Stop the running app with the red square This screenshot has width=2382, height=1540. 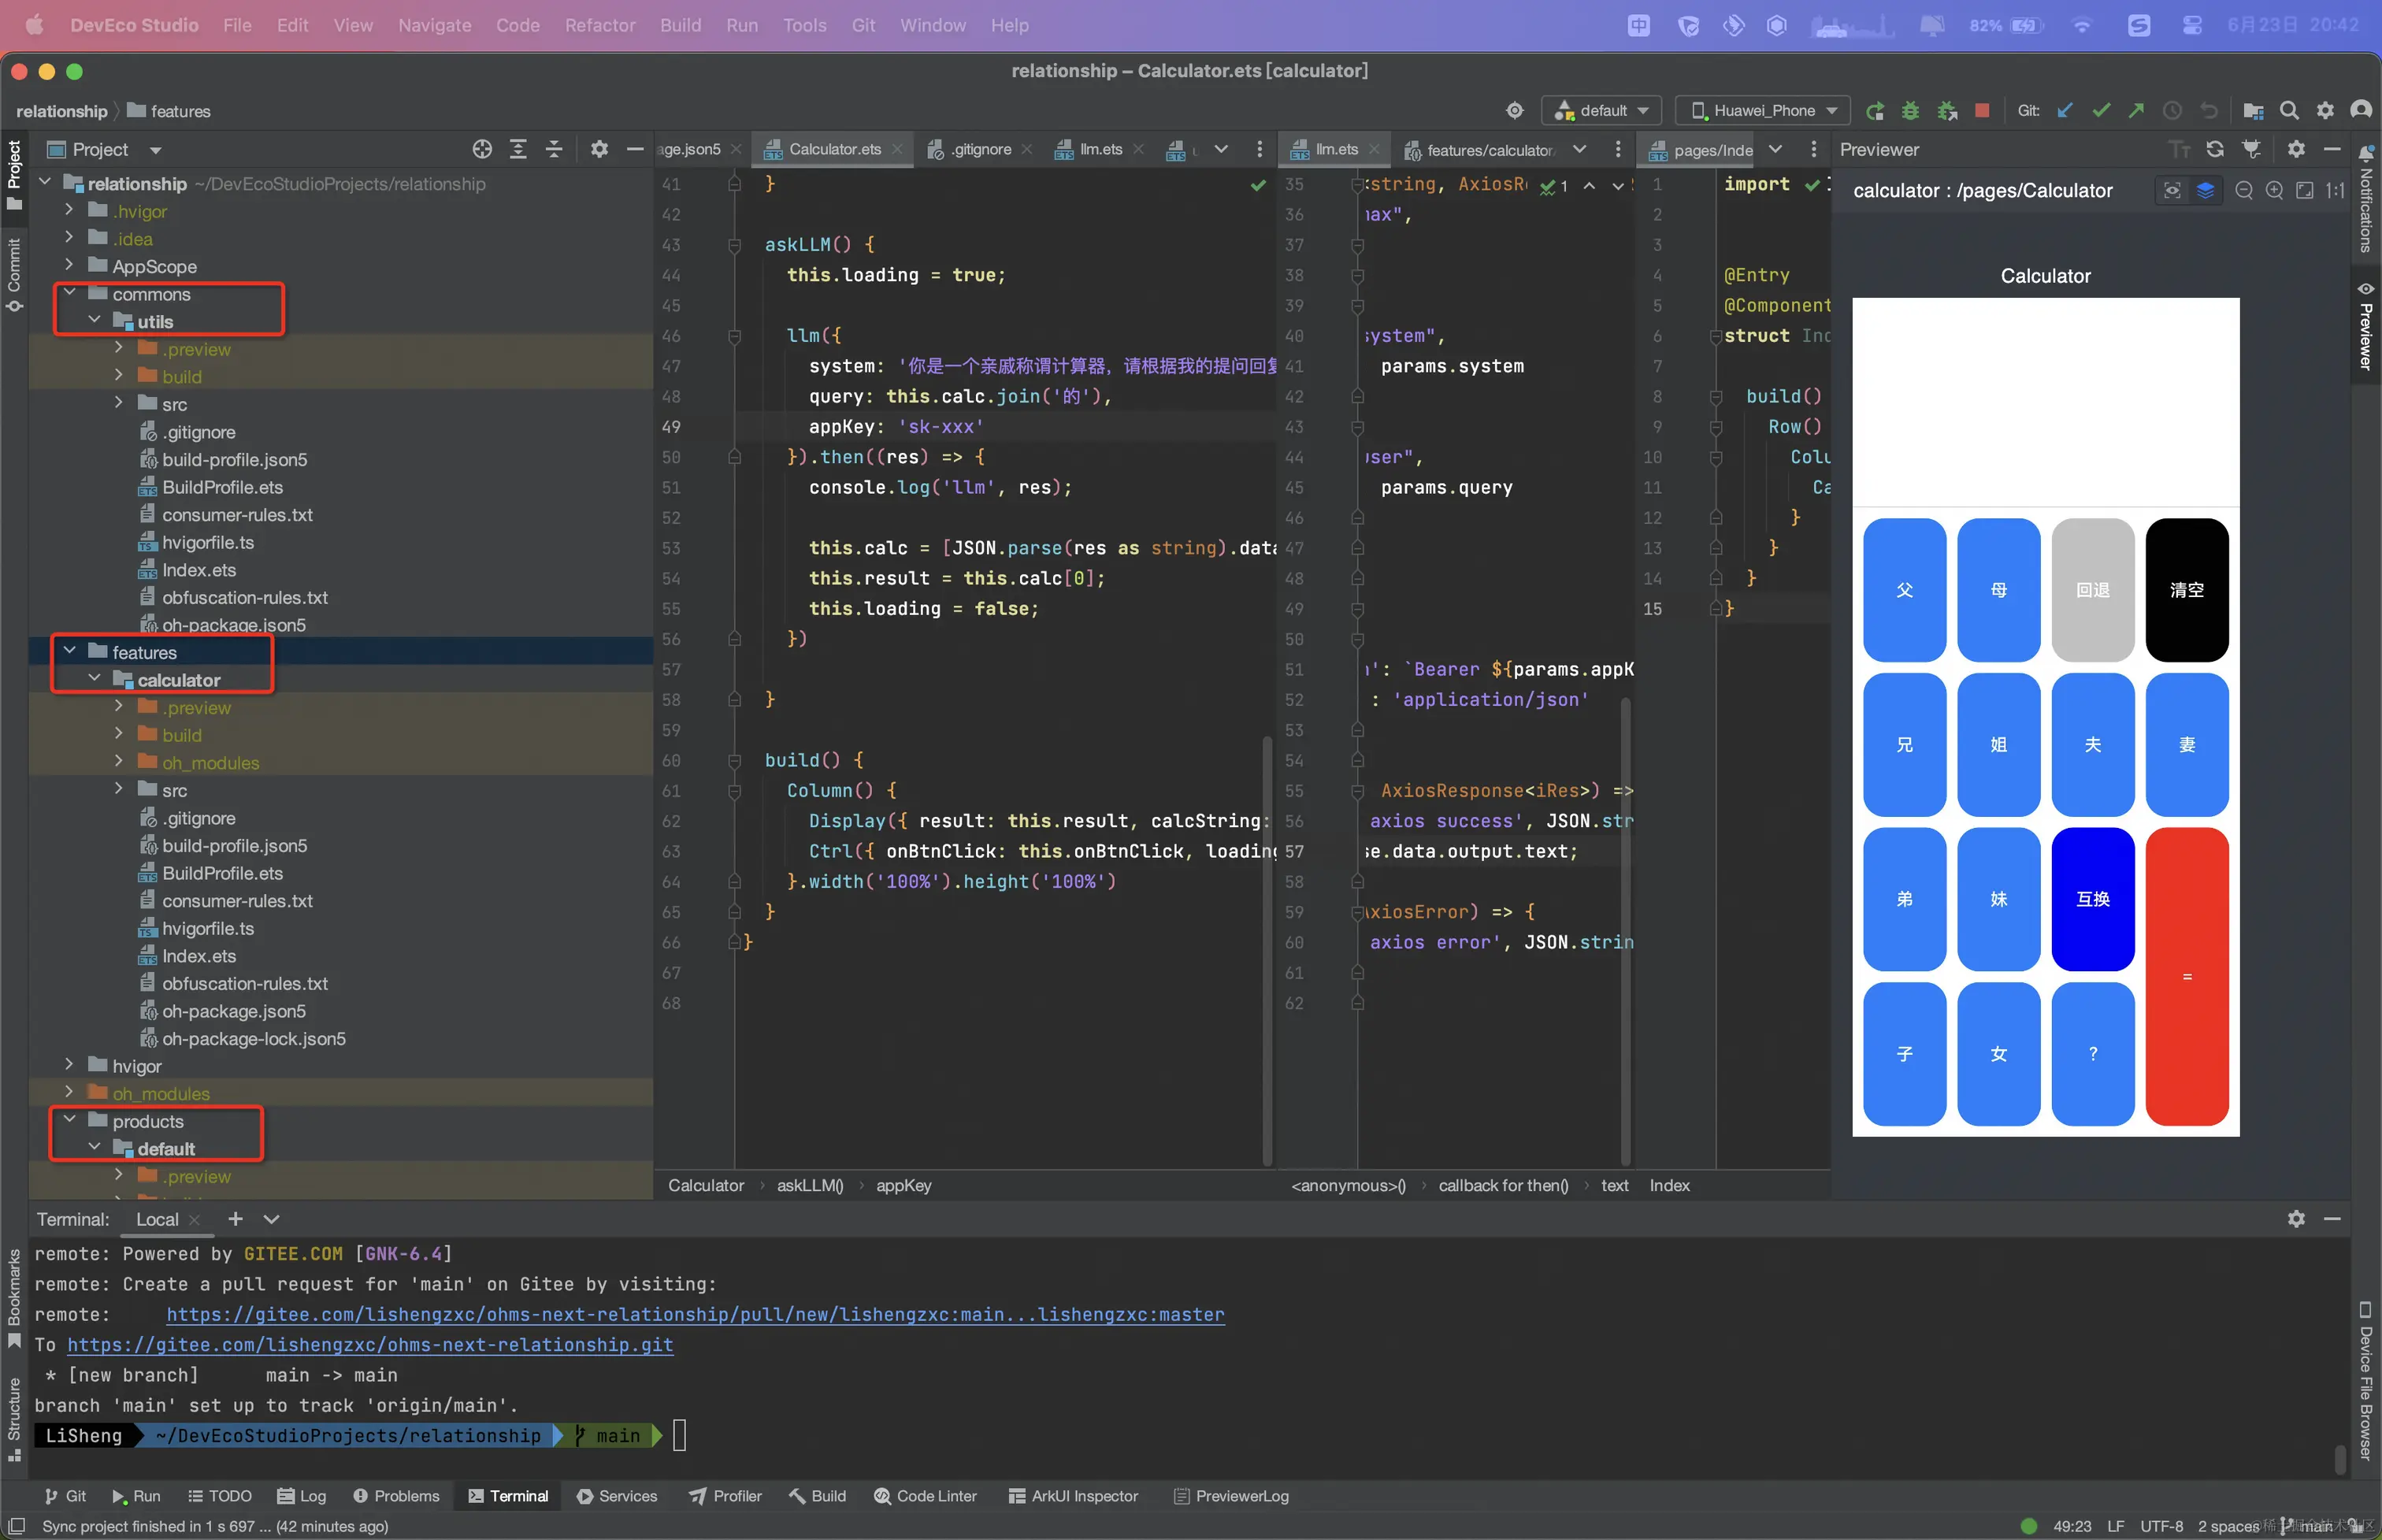click(1982, 110)
